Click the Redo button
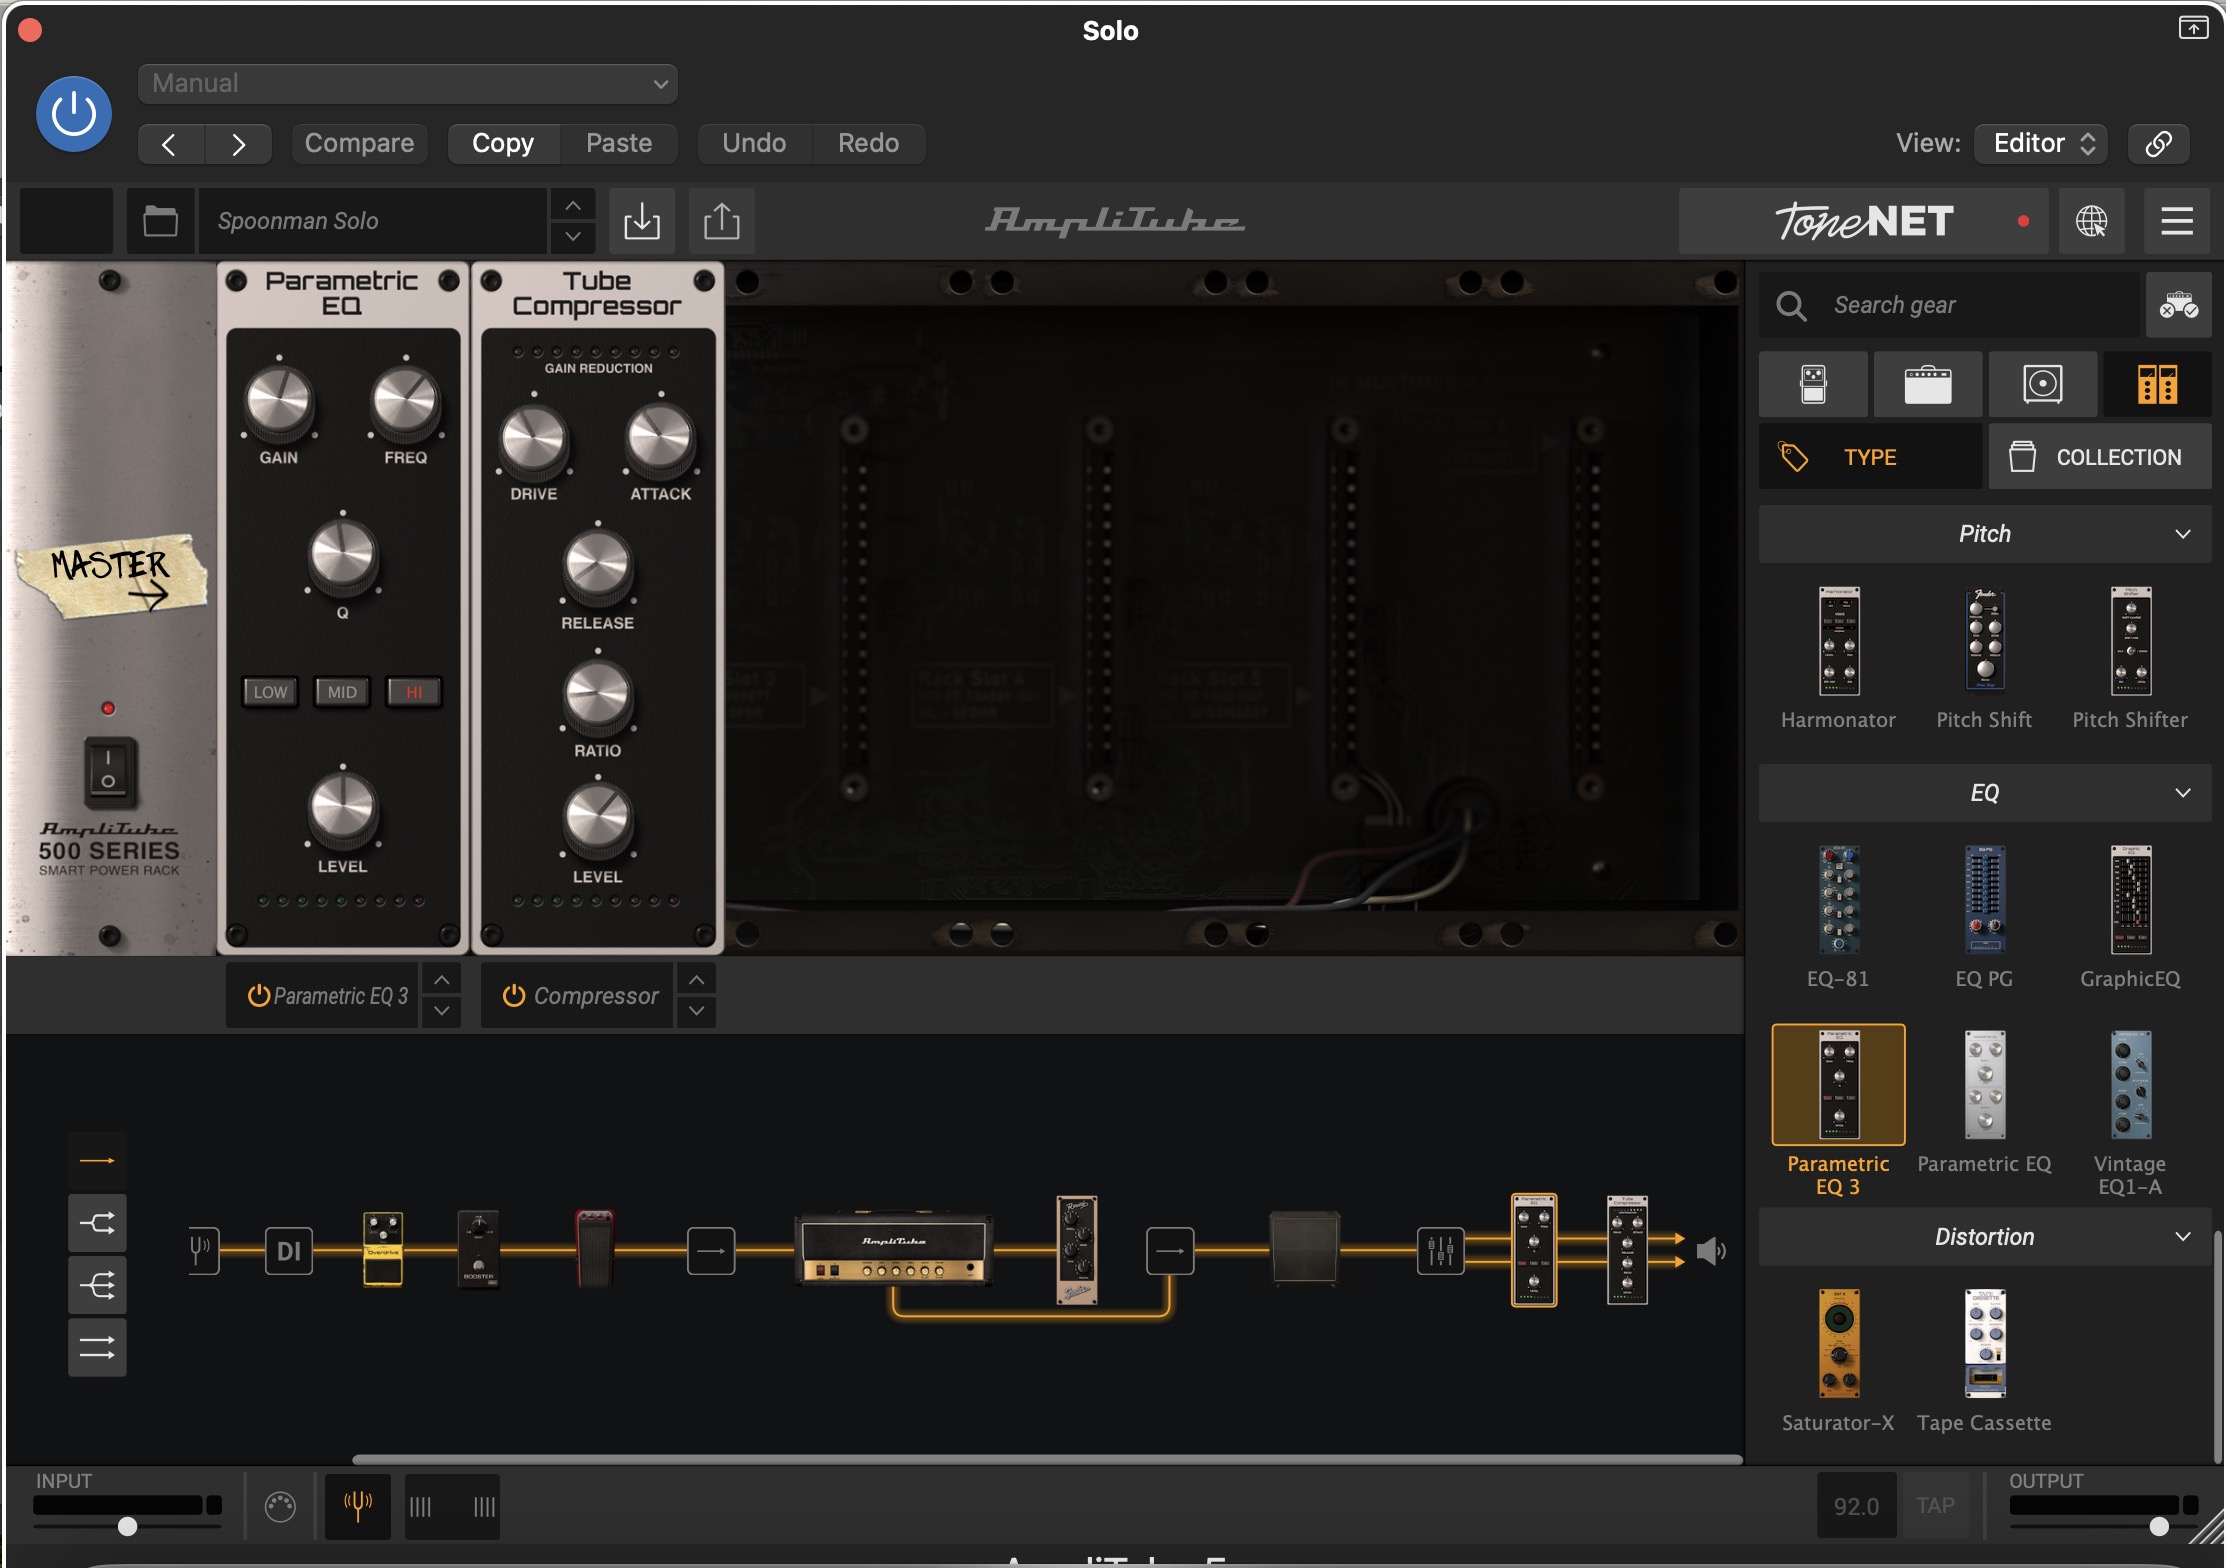2226x1568 pixels. click(x=868, y=143)
